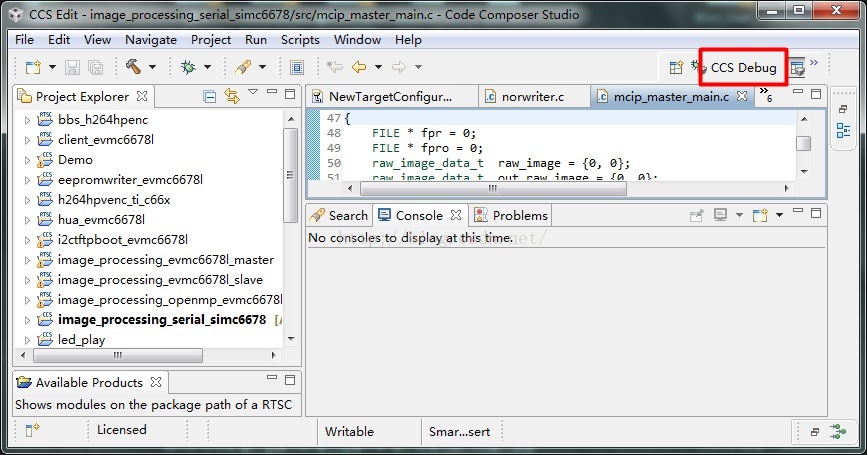The width and height of the screenshot is (867, 455).
Task: Click the Save All toolbar icon
Action: tap(96, 67)
